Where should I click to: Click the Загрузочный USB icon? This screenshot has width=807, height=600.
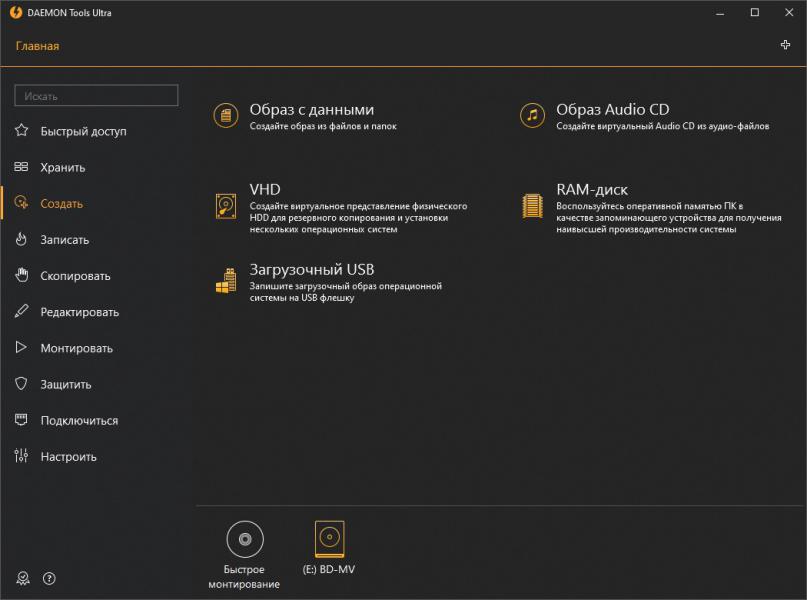point(226,282)
